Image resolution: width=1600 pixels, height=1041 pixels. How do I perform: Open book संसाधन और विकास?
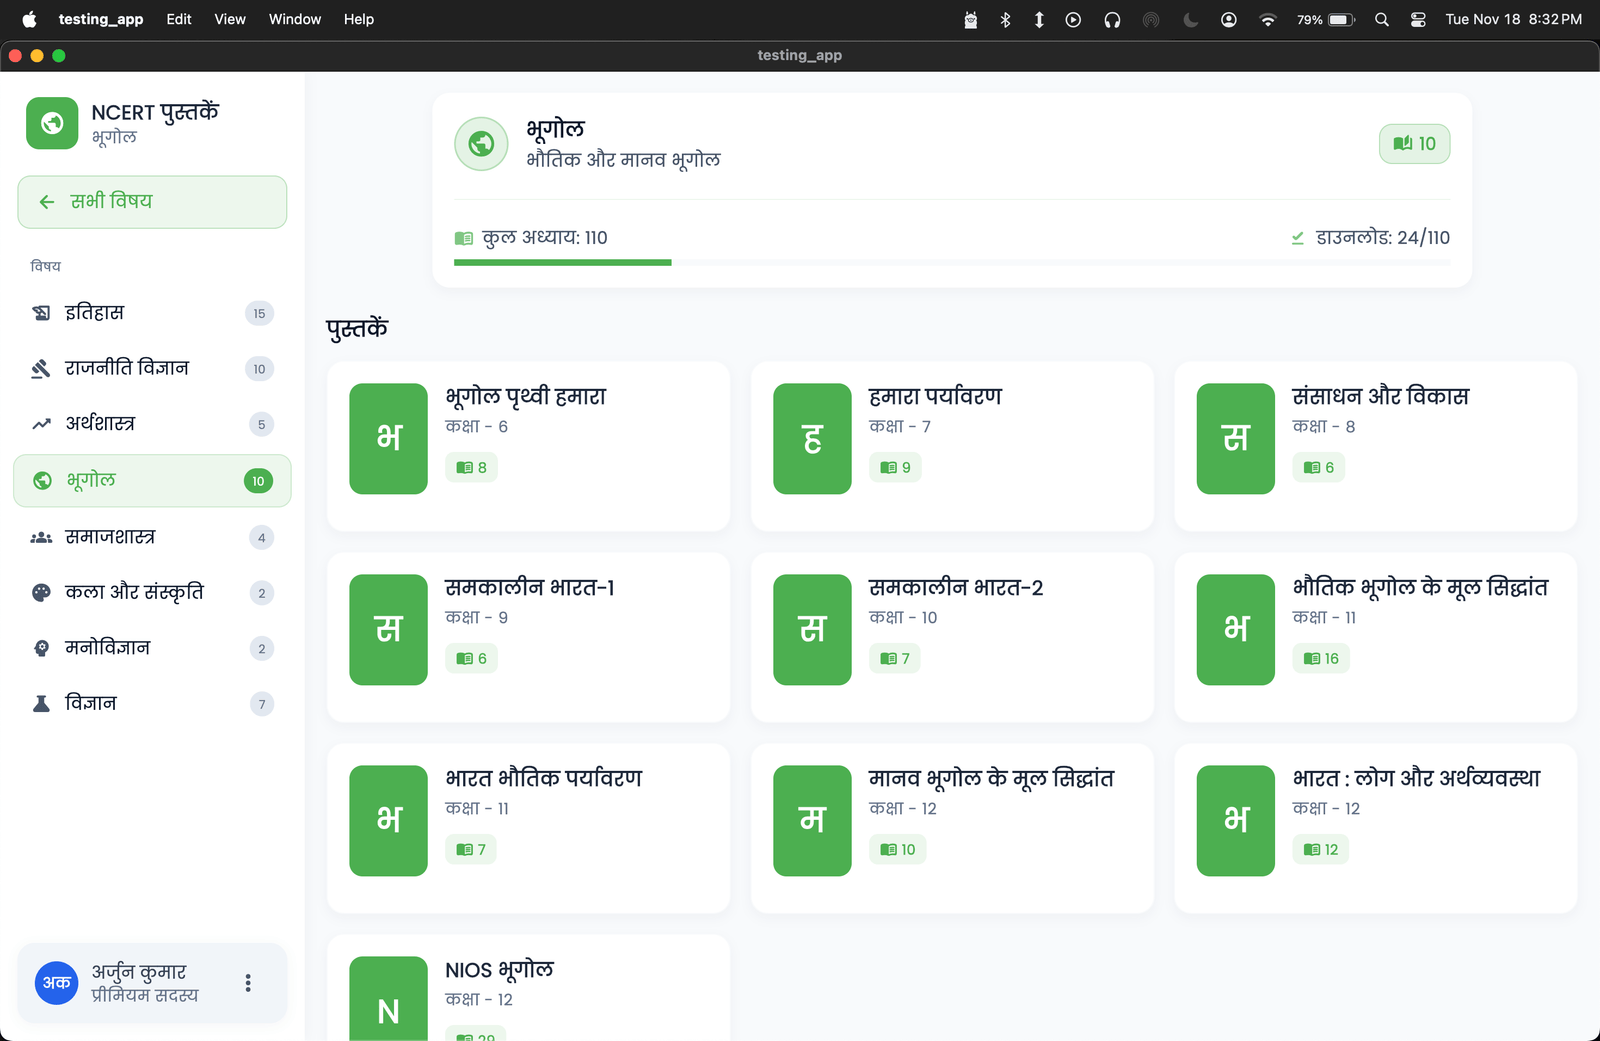pos(1376,446)
